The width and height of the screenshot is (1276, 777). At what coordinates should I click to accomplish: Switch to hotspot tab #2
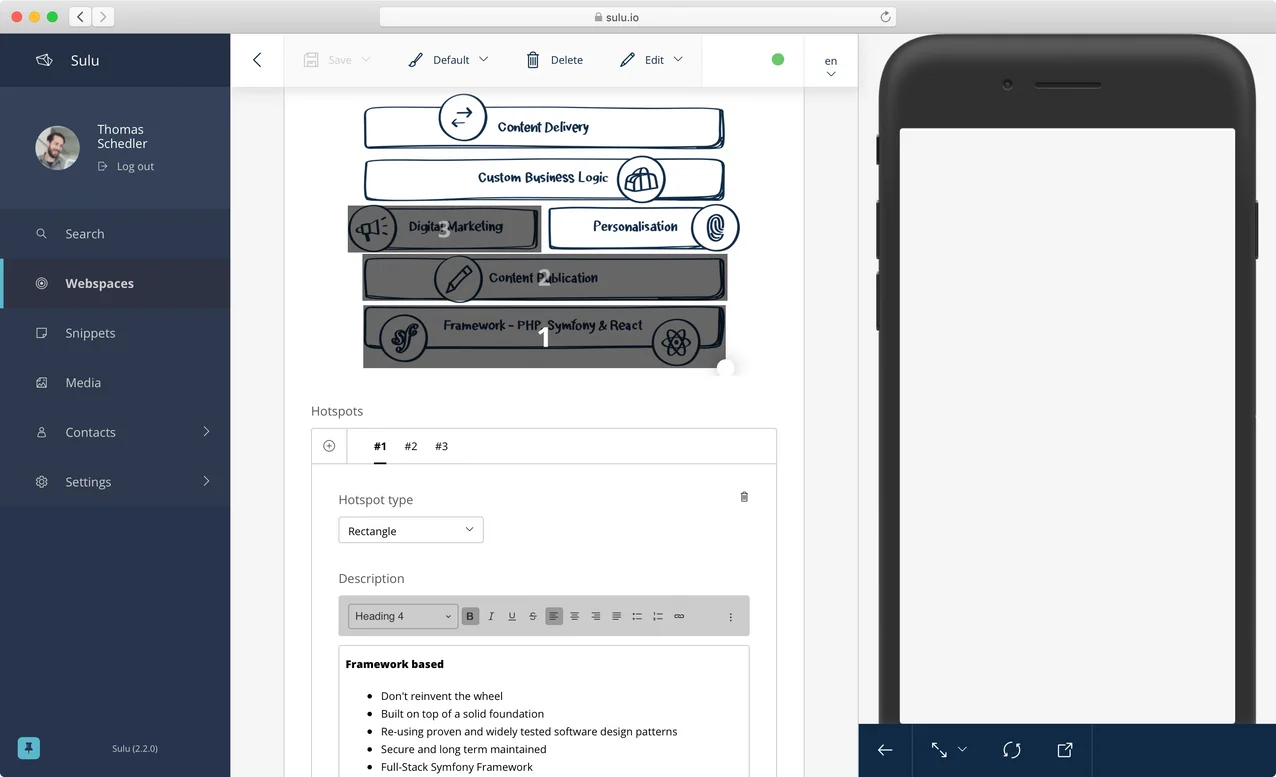411,446
